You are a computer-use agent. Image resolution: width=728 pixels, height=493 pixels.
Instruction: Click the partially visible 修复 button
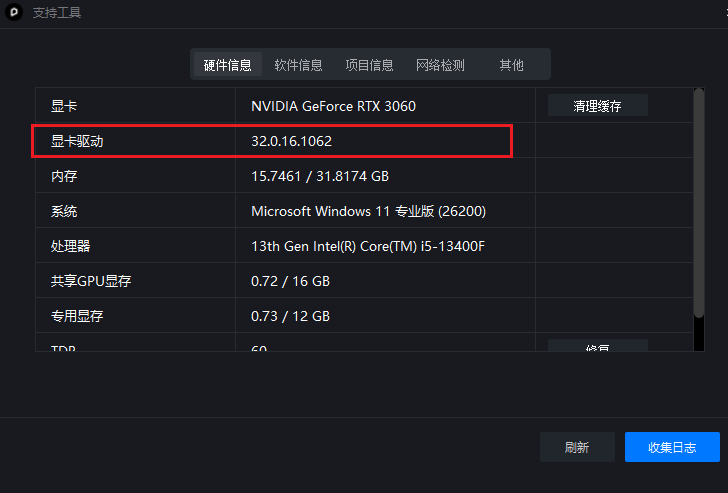click(x=598, y=345)
